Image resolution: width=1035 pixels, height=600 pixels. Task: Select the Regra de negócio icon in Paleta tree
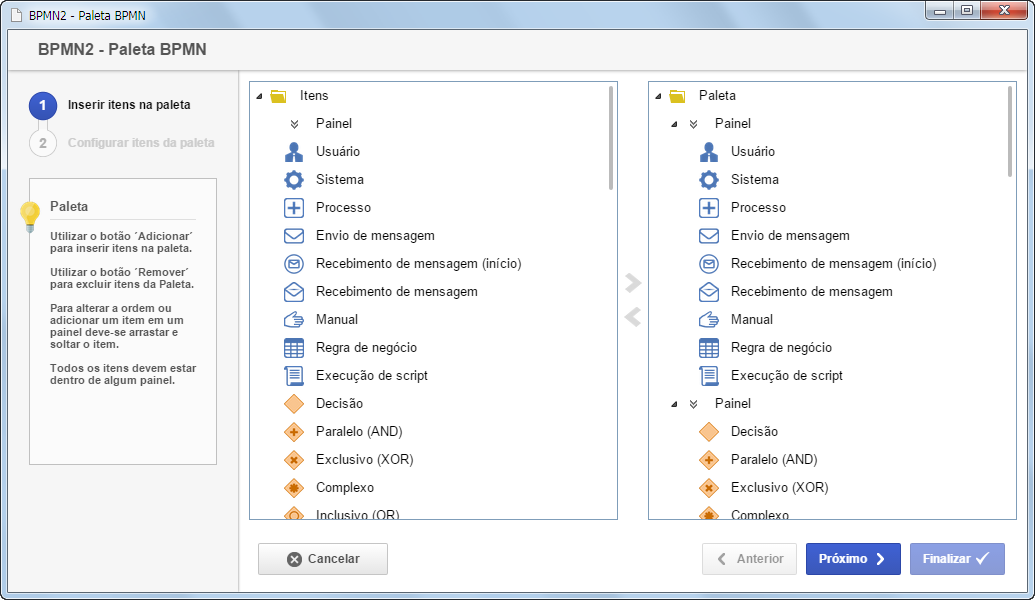pos(709,347)
